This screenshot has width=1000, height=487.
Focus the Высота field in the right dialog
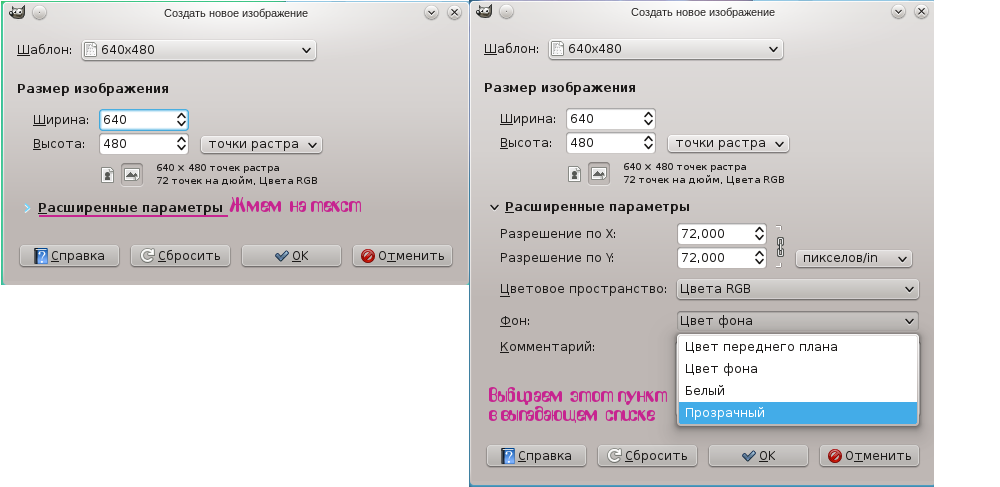pos(603,143)
